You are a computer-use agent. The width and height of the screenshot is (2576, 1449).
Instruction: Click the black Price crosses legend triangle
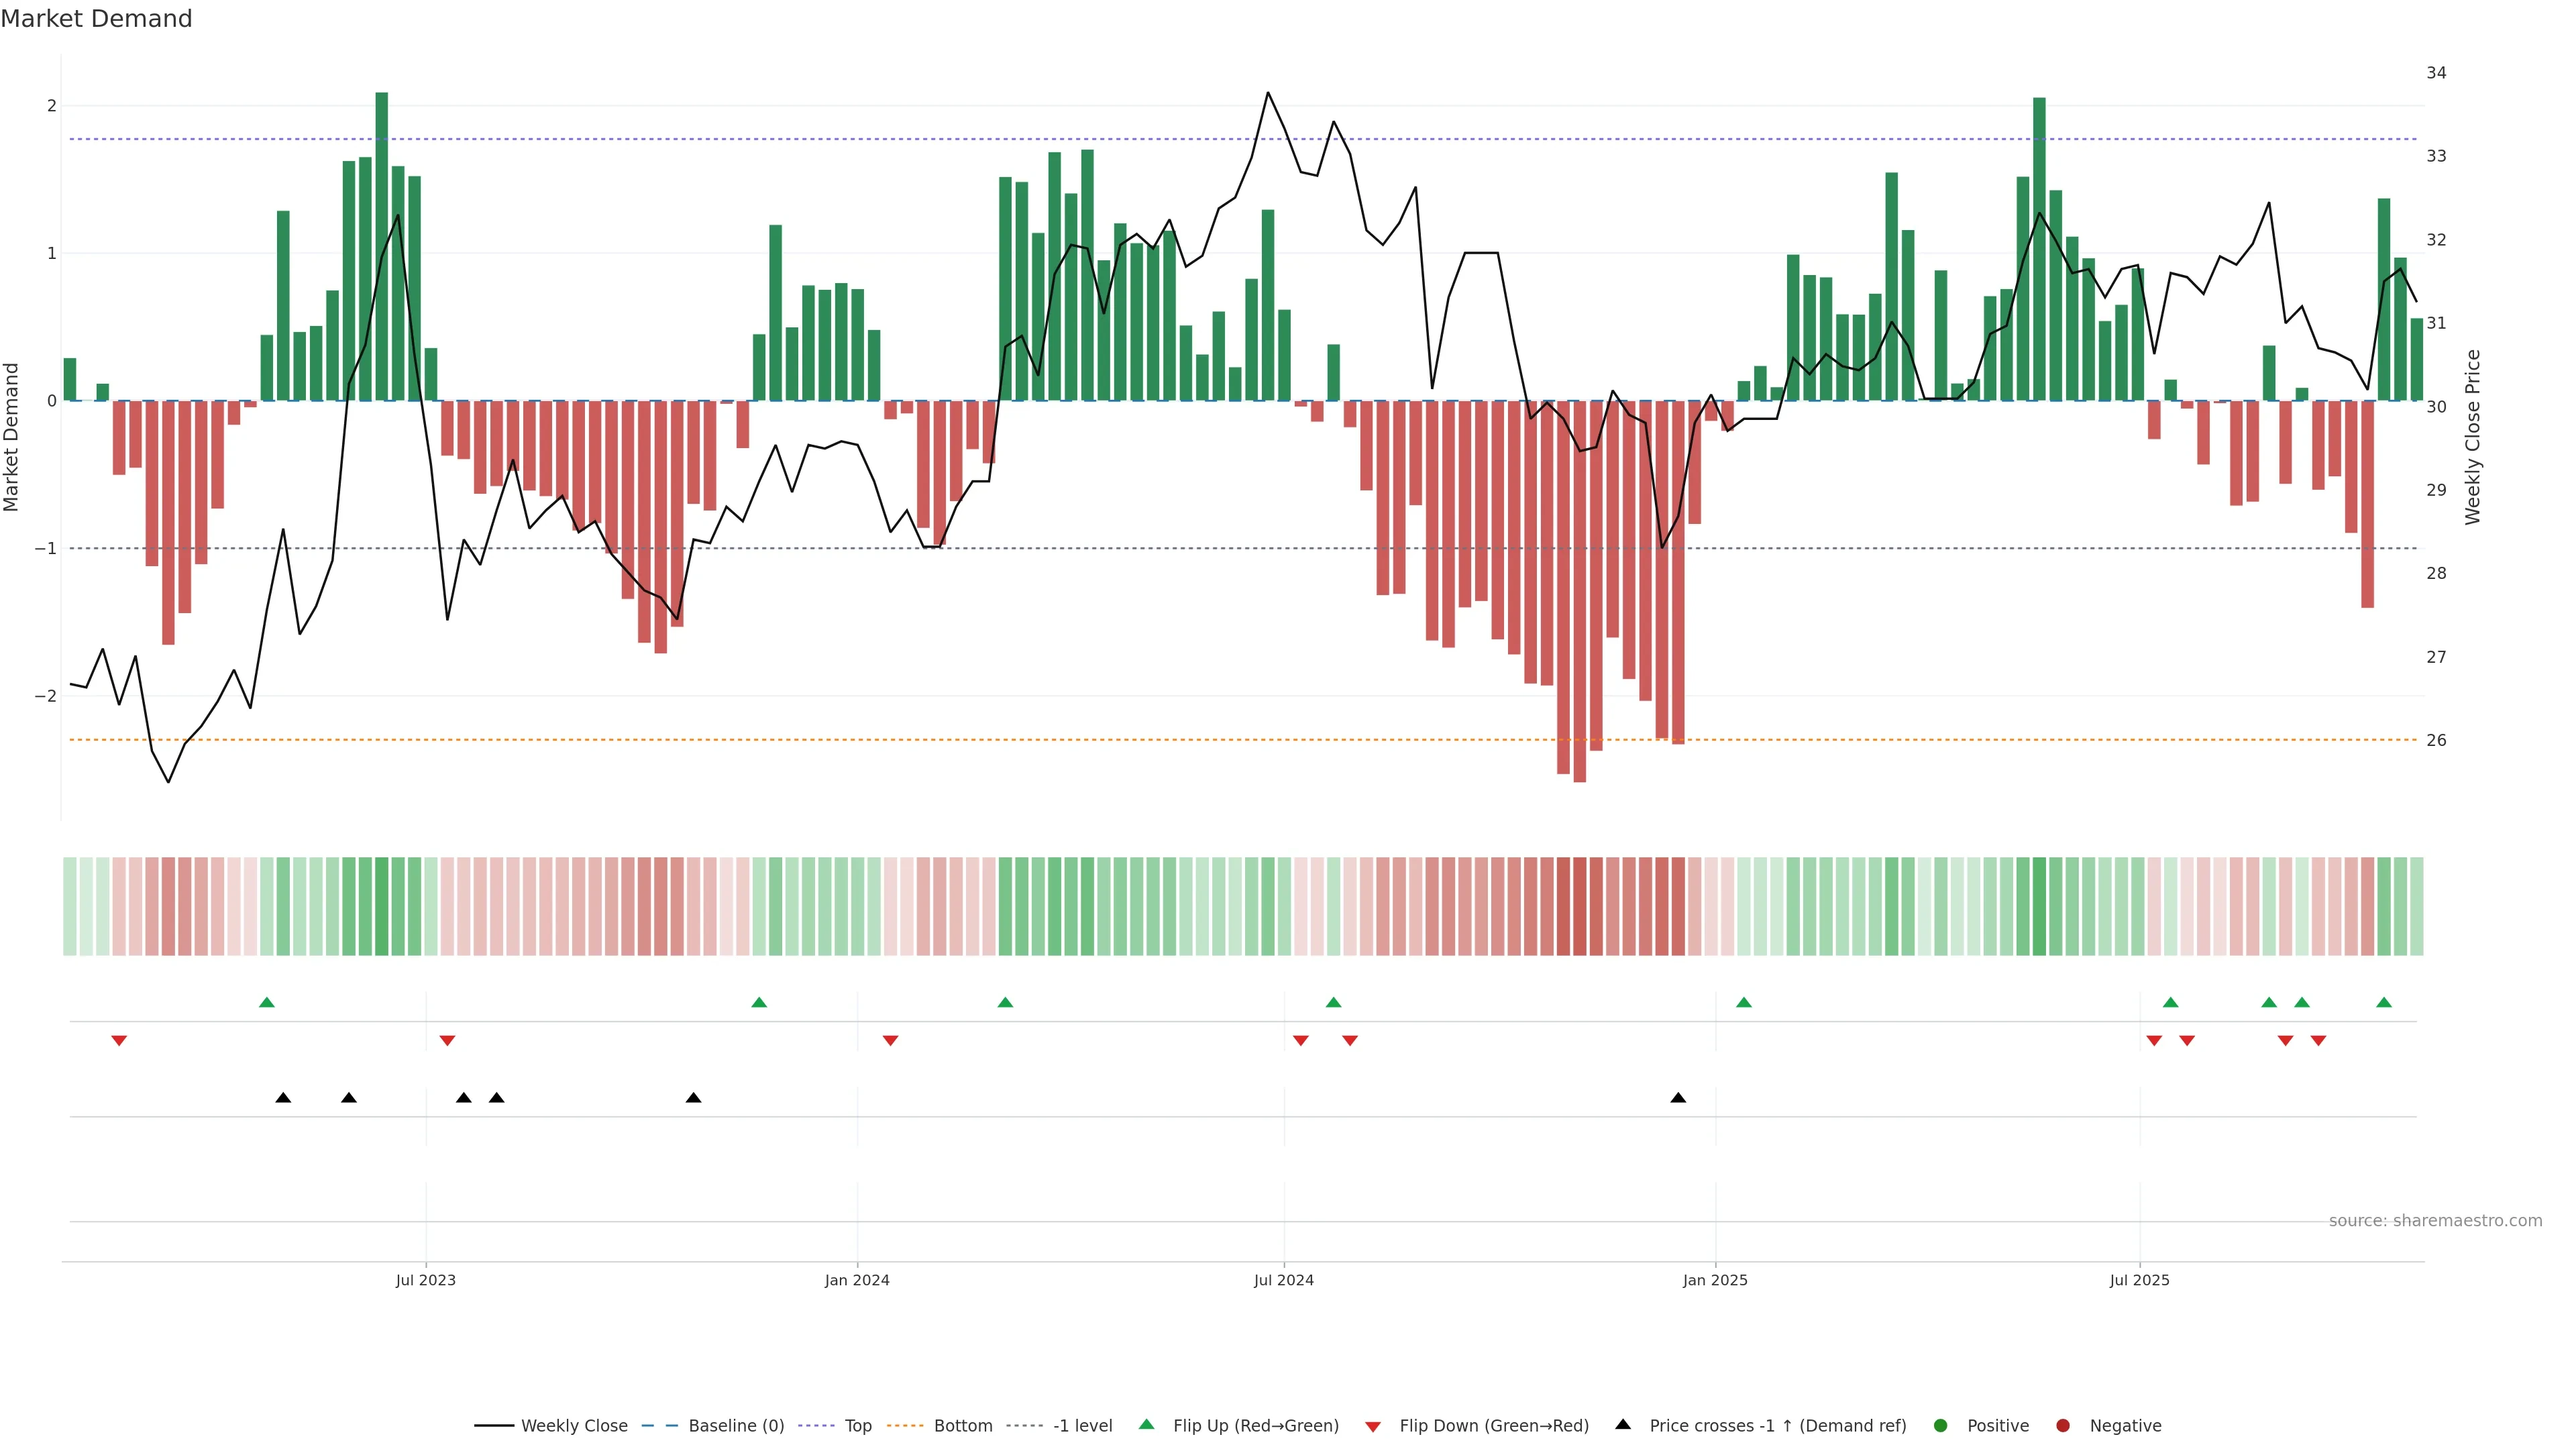tap(1623, 1424)
